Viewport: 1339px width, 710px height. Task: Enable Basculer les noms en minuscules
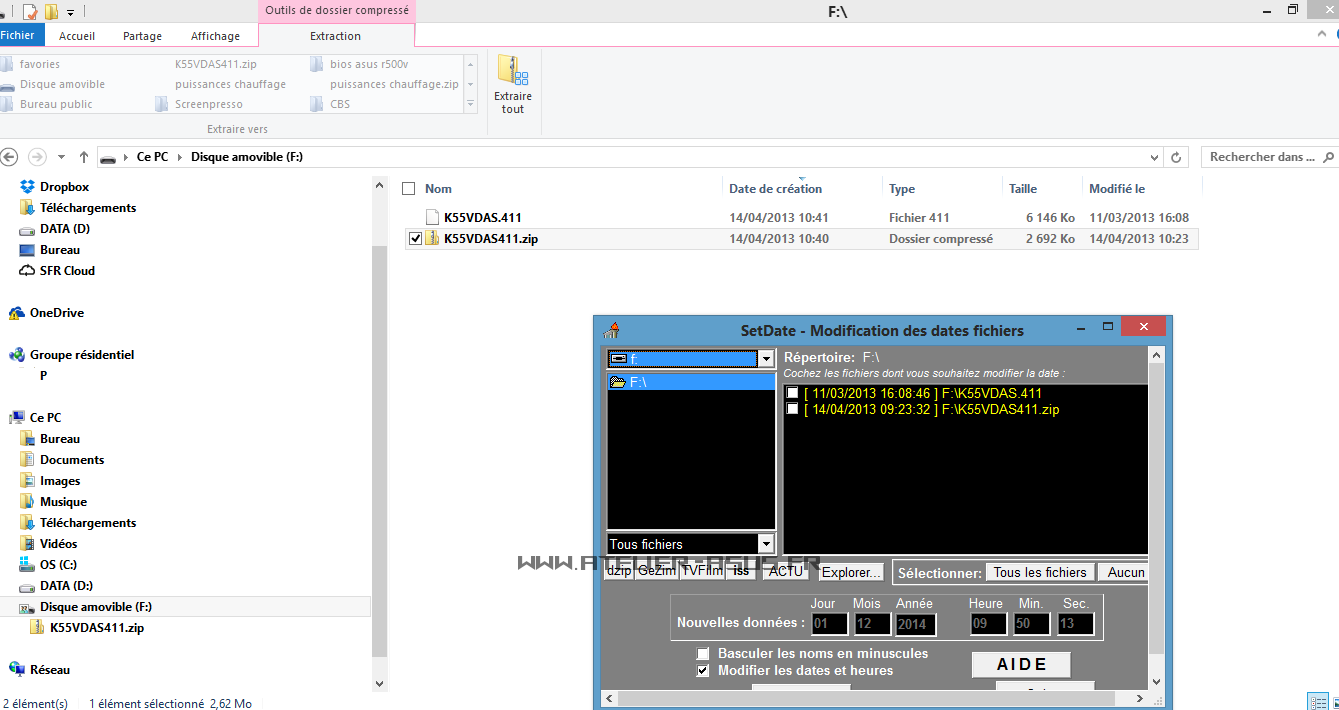pyautogui.click(x=703, y=654)
